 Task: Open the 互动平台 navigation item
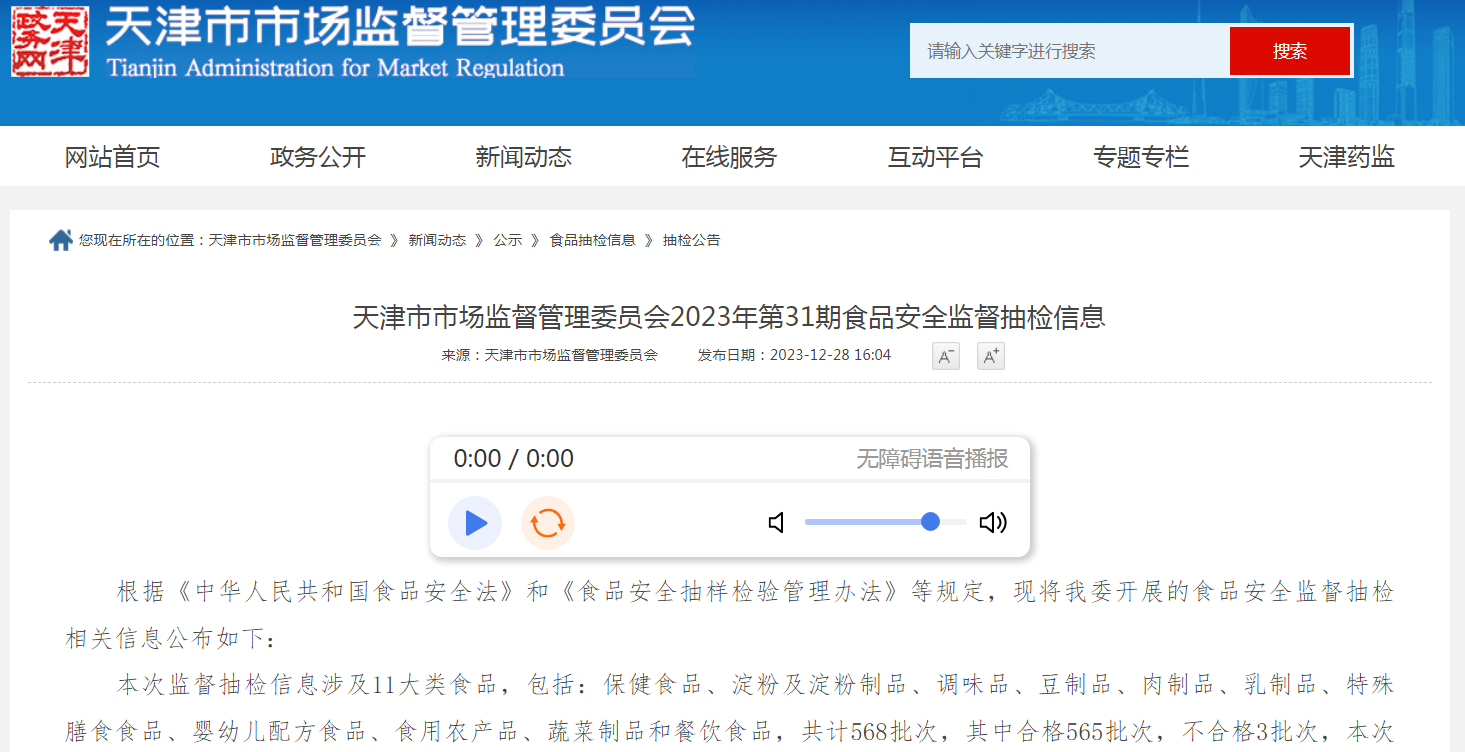(x=935, y=157)
